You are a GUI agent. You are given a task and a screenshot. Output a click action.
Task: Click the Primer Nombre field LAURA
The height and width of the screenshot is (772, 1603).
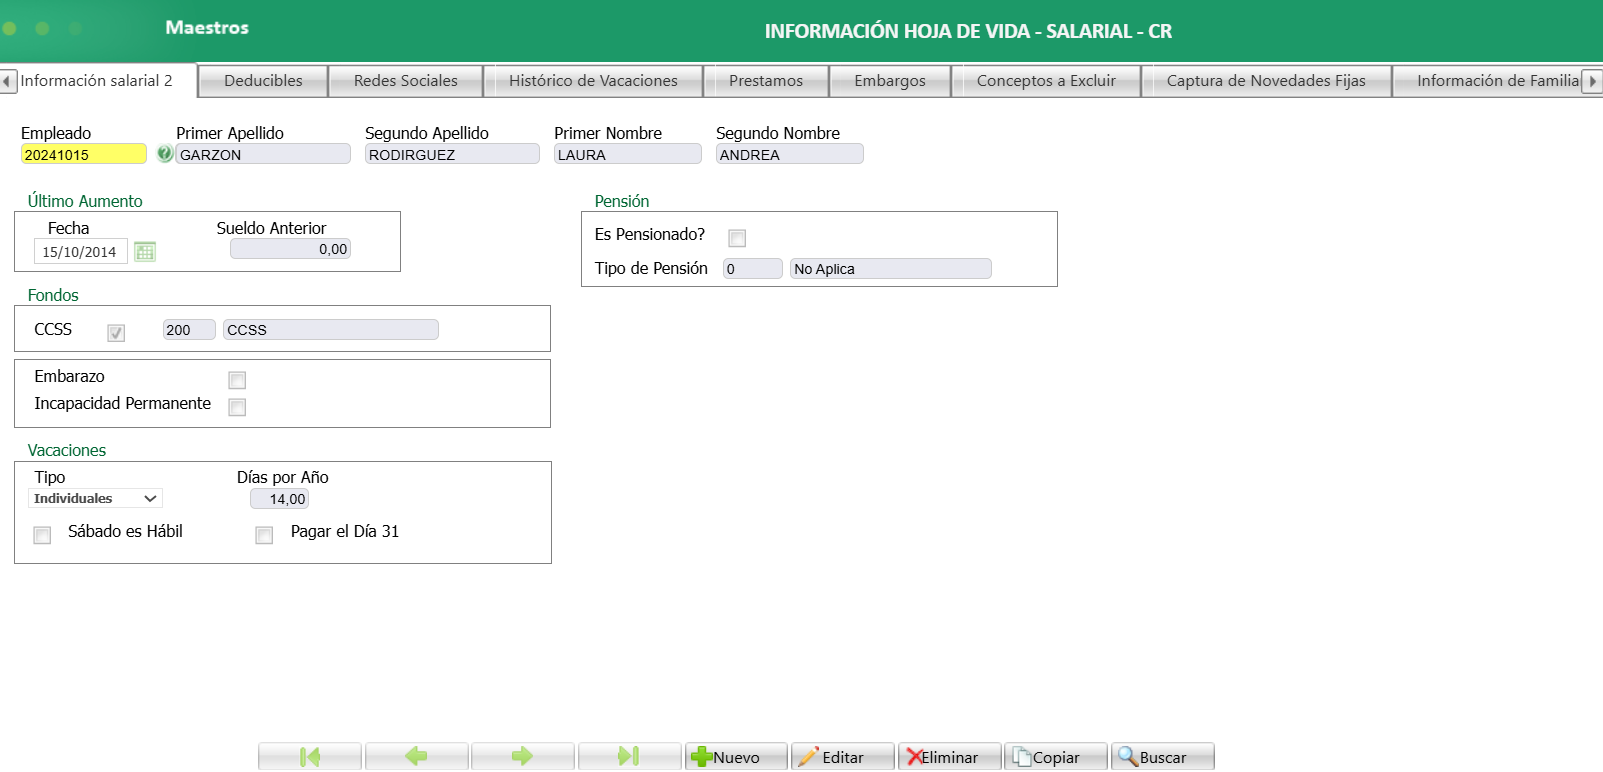pyautogui.click(x=628, y=154)
